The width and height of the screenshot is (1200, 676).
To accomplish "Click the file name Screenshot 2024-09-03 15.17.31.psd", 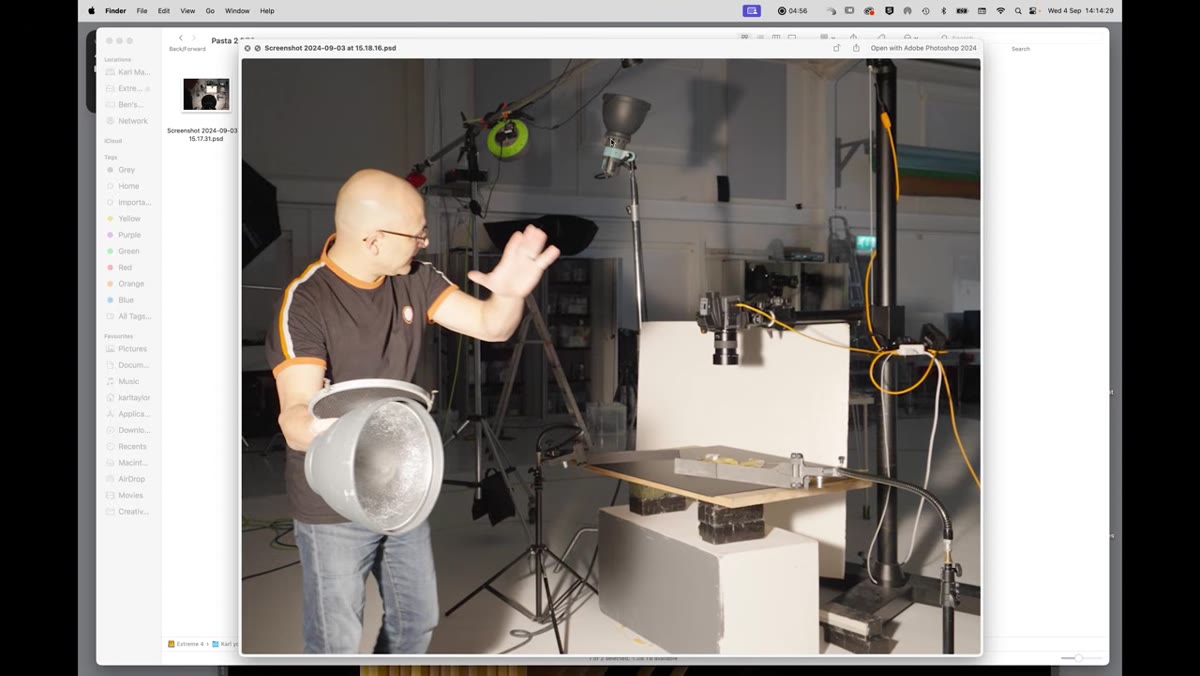I will coord(203,134).
